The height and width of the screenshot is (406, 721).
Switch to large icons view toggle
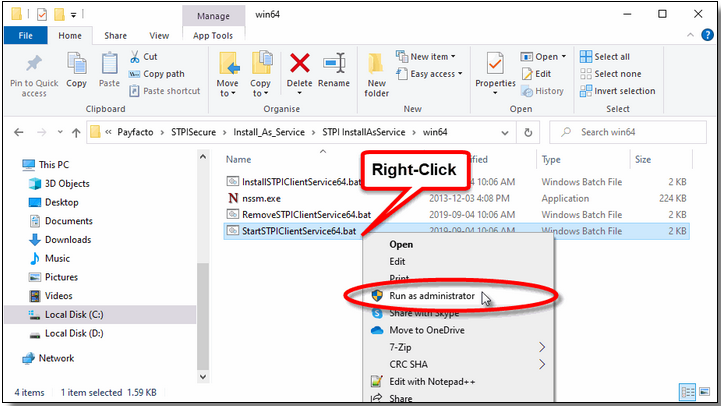click(x=703, y=392)
